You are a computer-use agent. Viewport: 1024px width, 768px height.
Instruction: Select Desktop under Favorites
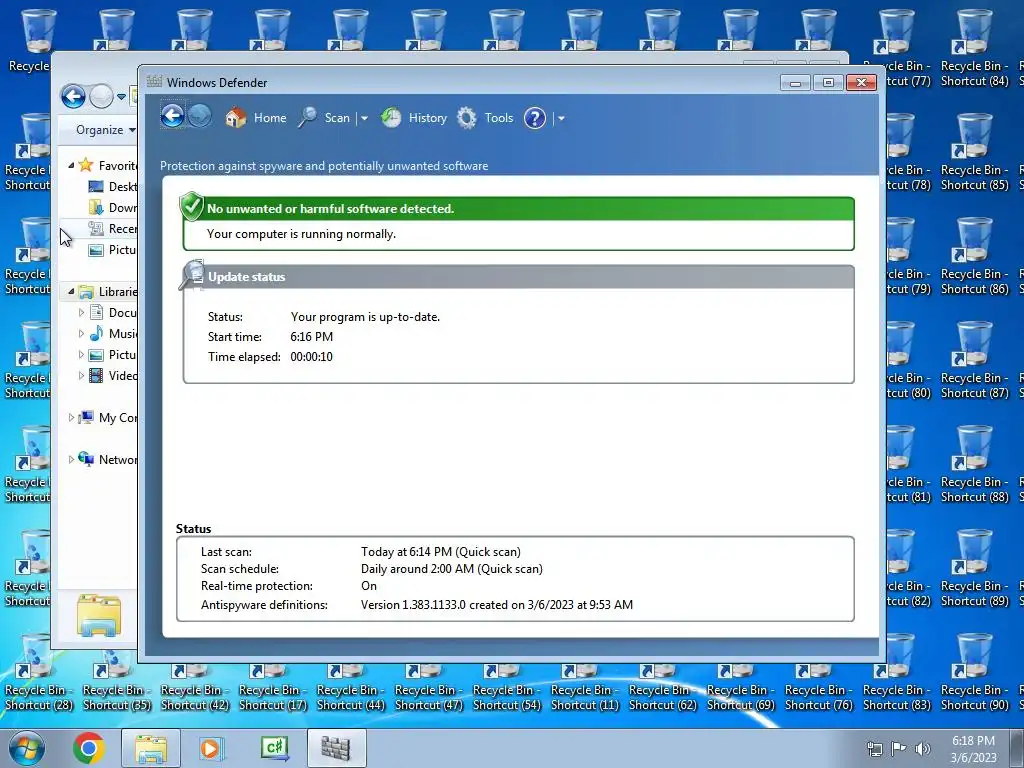click(112, 187)
